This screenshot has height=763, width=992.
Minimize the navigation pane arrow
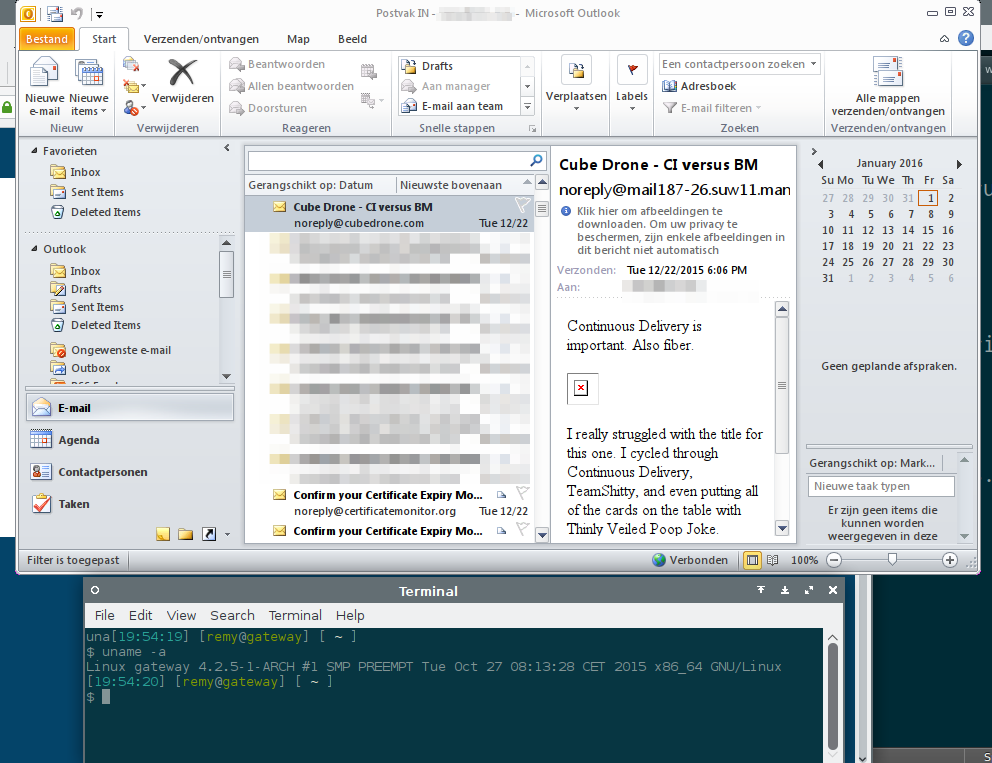(x=226, y=148)
